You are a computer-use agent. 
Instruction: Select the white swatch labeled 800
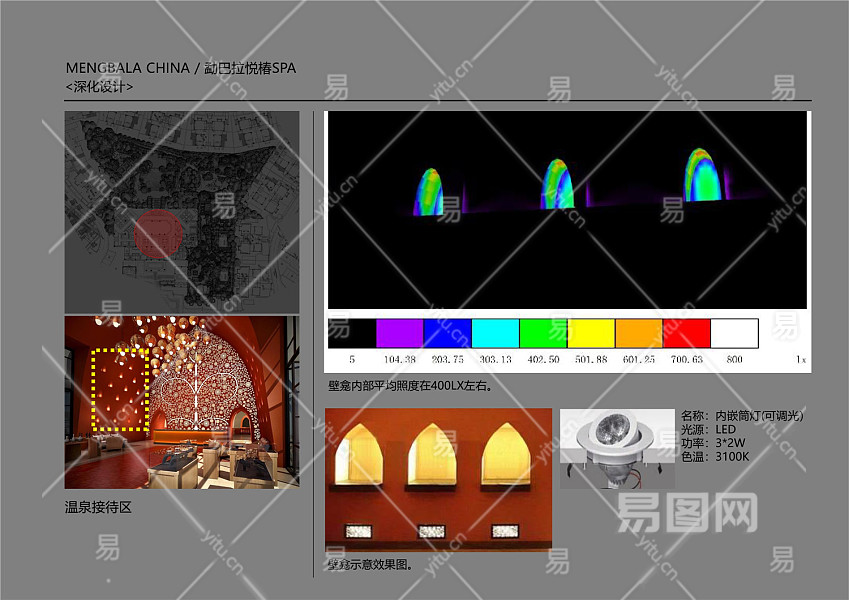coord(734,333)
